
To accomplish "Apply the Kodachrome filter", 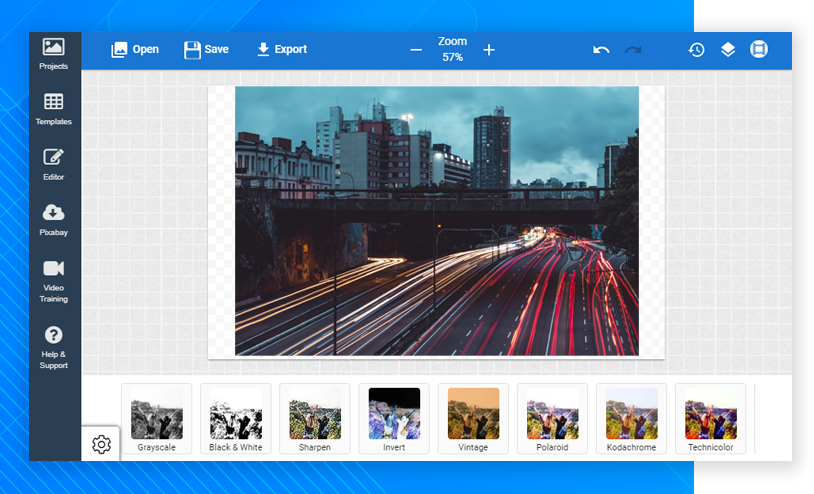I will (631, 419).
